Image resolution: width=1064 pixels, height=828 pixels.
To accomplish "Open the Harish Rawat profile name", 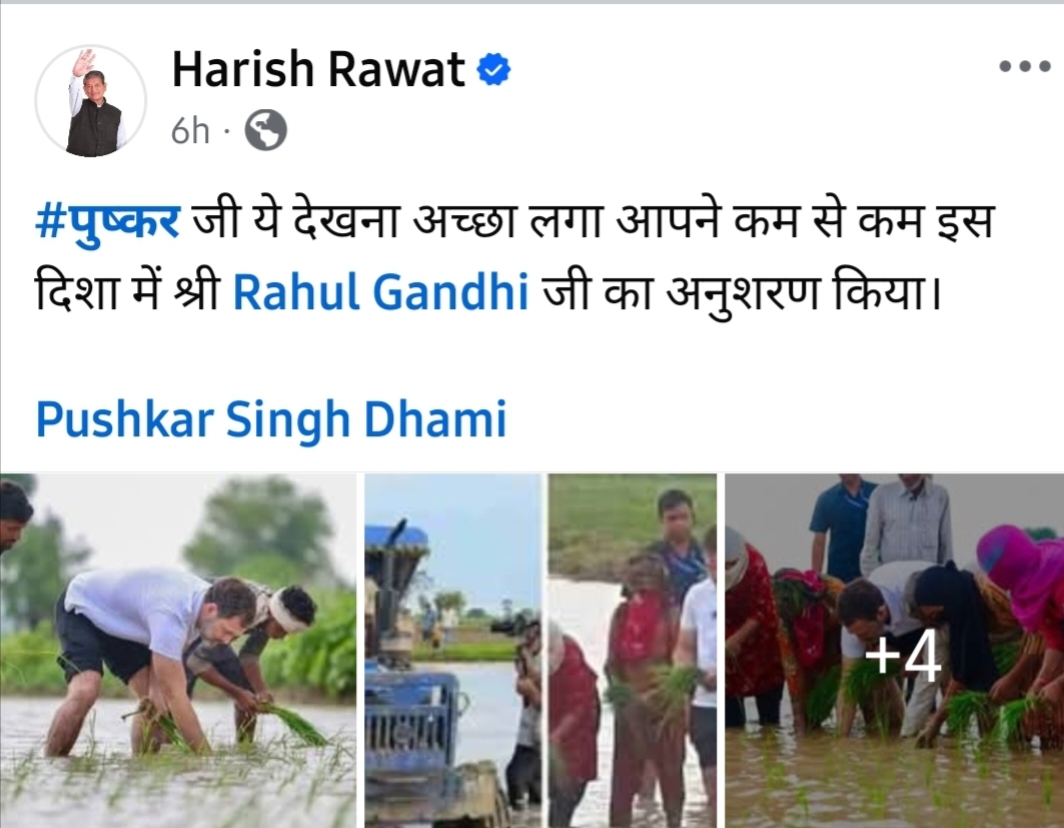I will coord(318,69).
